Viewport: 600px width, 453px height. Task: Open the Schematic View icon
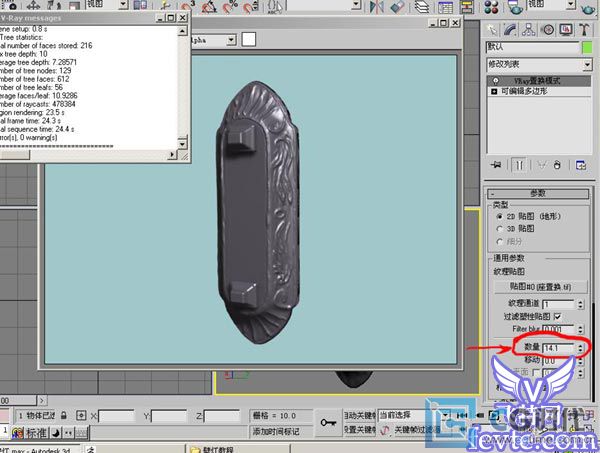(466, 6)
